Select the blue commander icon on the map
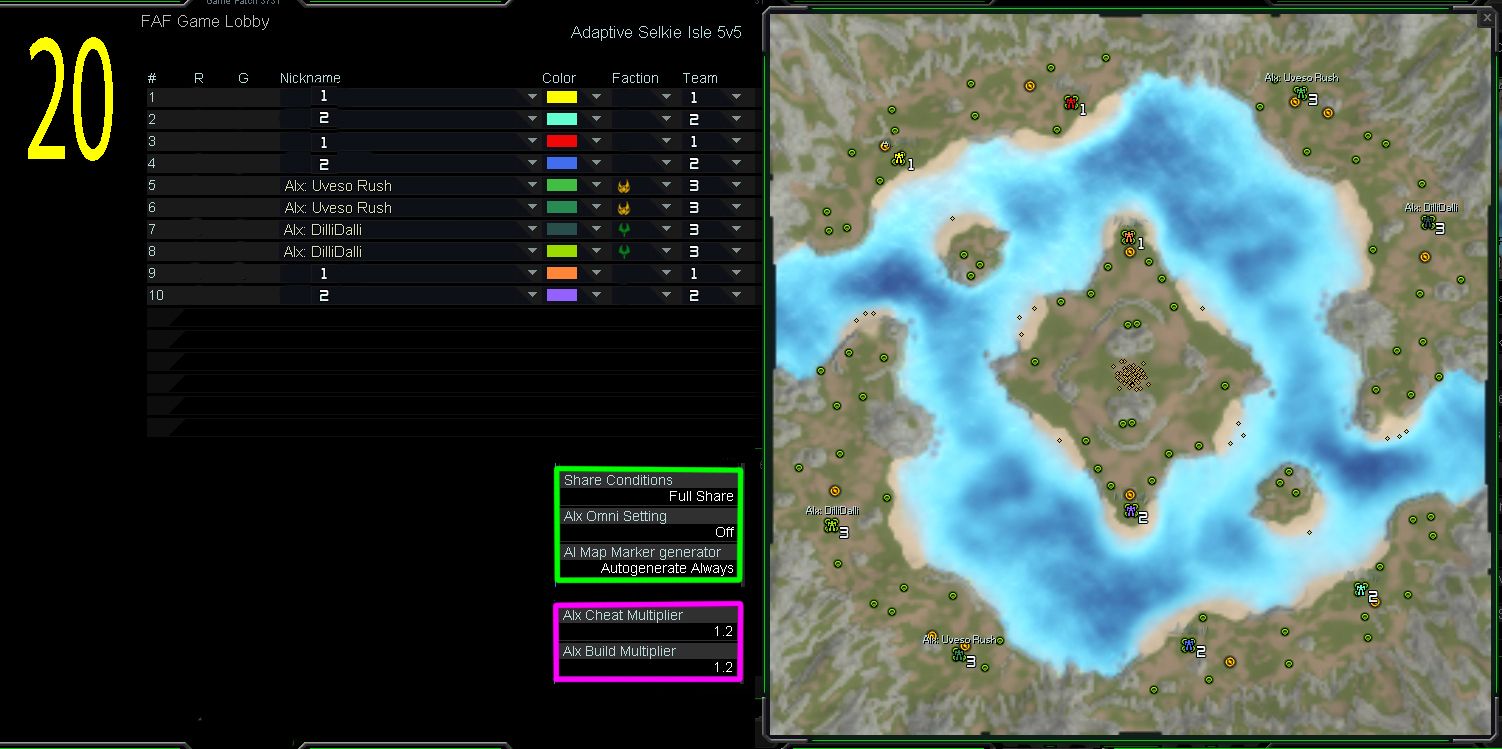1502x749 pixels. coord(1188,645)
